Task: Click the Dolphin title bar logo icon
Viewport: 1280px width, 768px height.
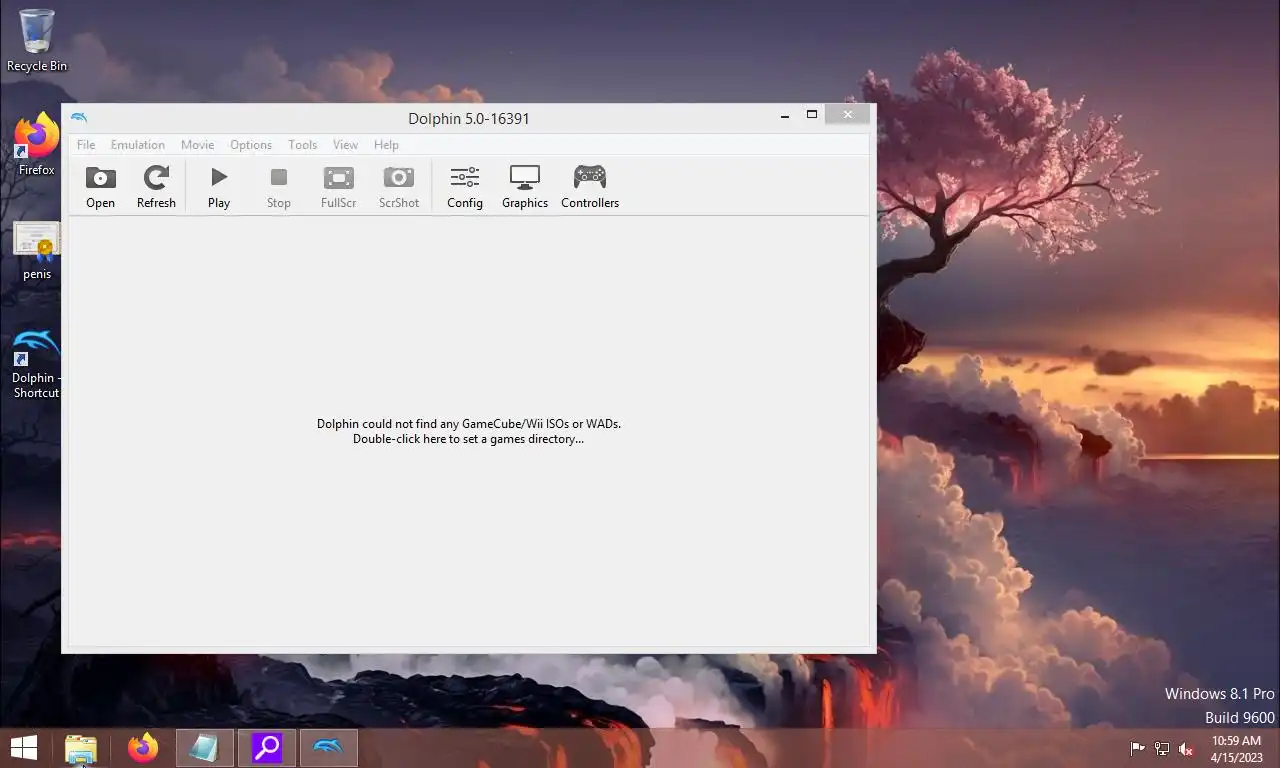Action: pos(79,118)
